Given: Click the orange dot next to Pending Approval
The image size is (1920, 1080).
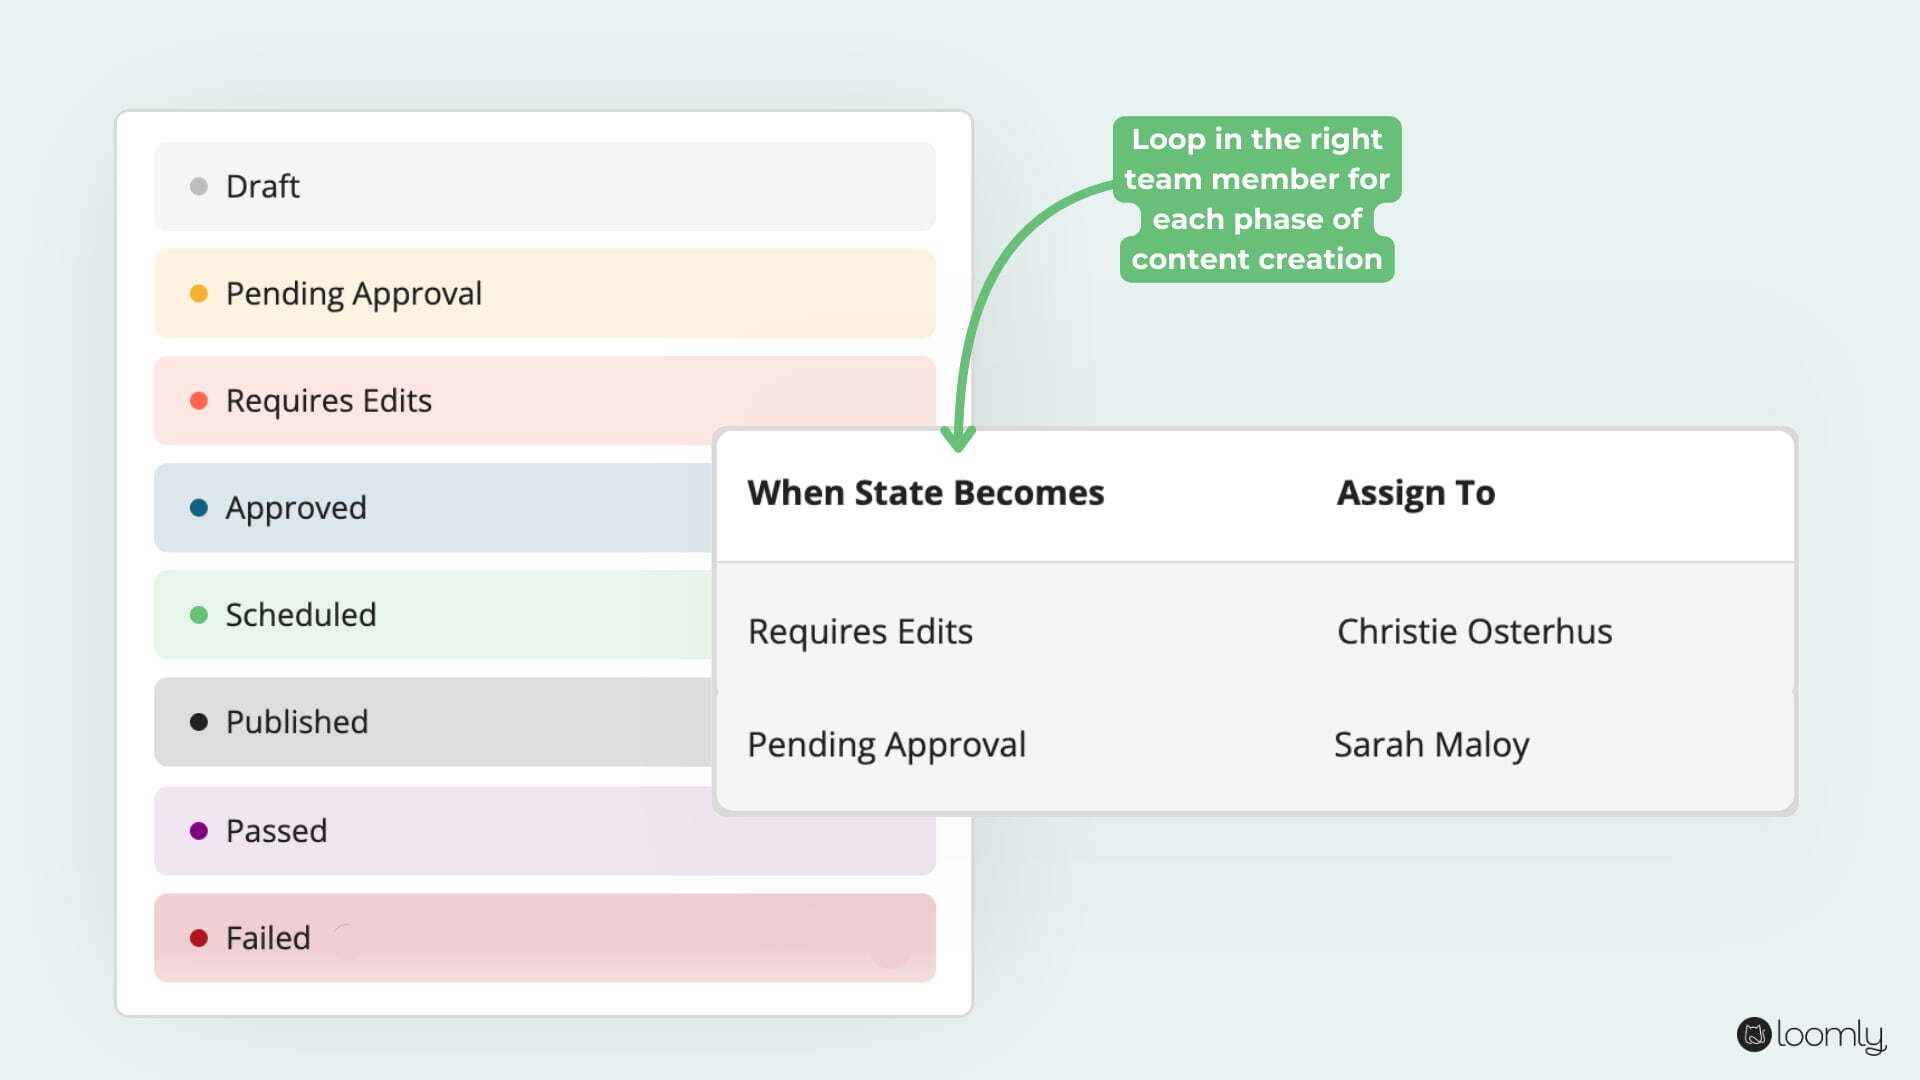Looking at the screenshot, I should point(197,293).
